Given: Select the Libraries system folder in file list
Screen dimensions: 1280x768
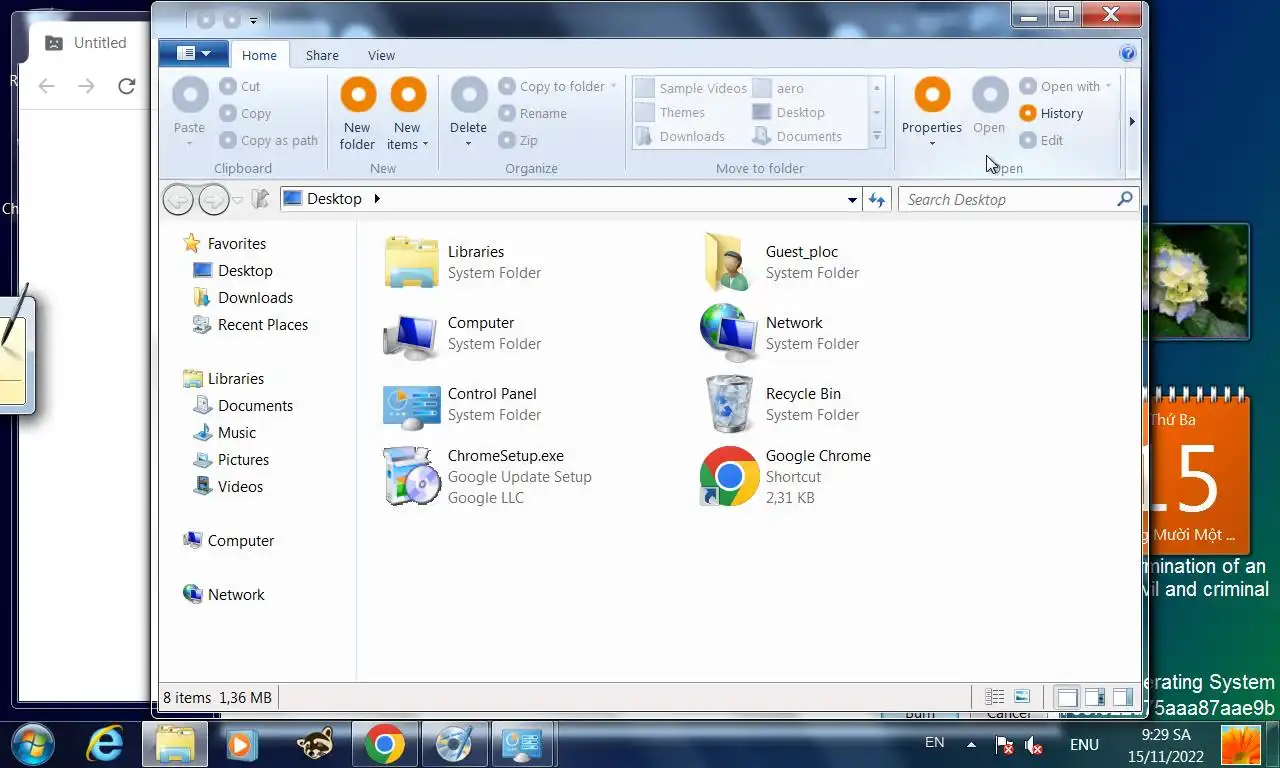Looking at the screenshot, I should click(462, 262).
